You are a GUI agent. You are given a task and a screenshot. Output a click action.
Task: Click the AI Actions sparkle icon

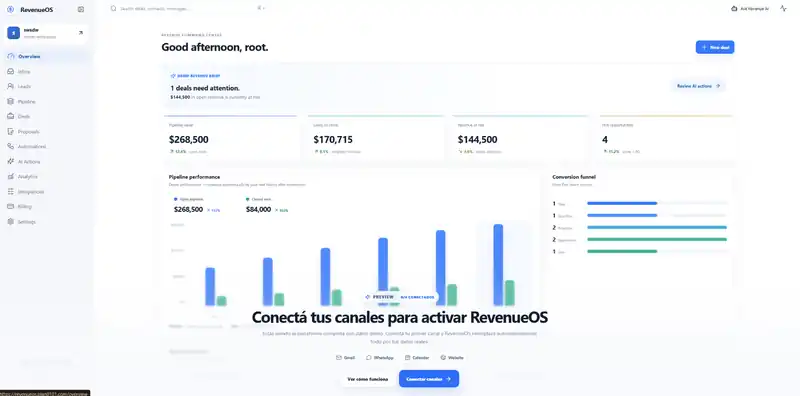[11, 161]
